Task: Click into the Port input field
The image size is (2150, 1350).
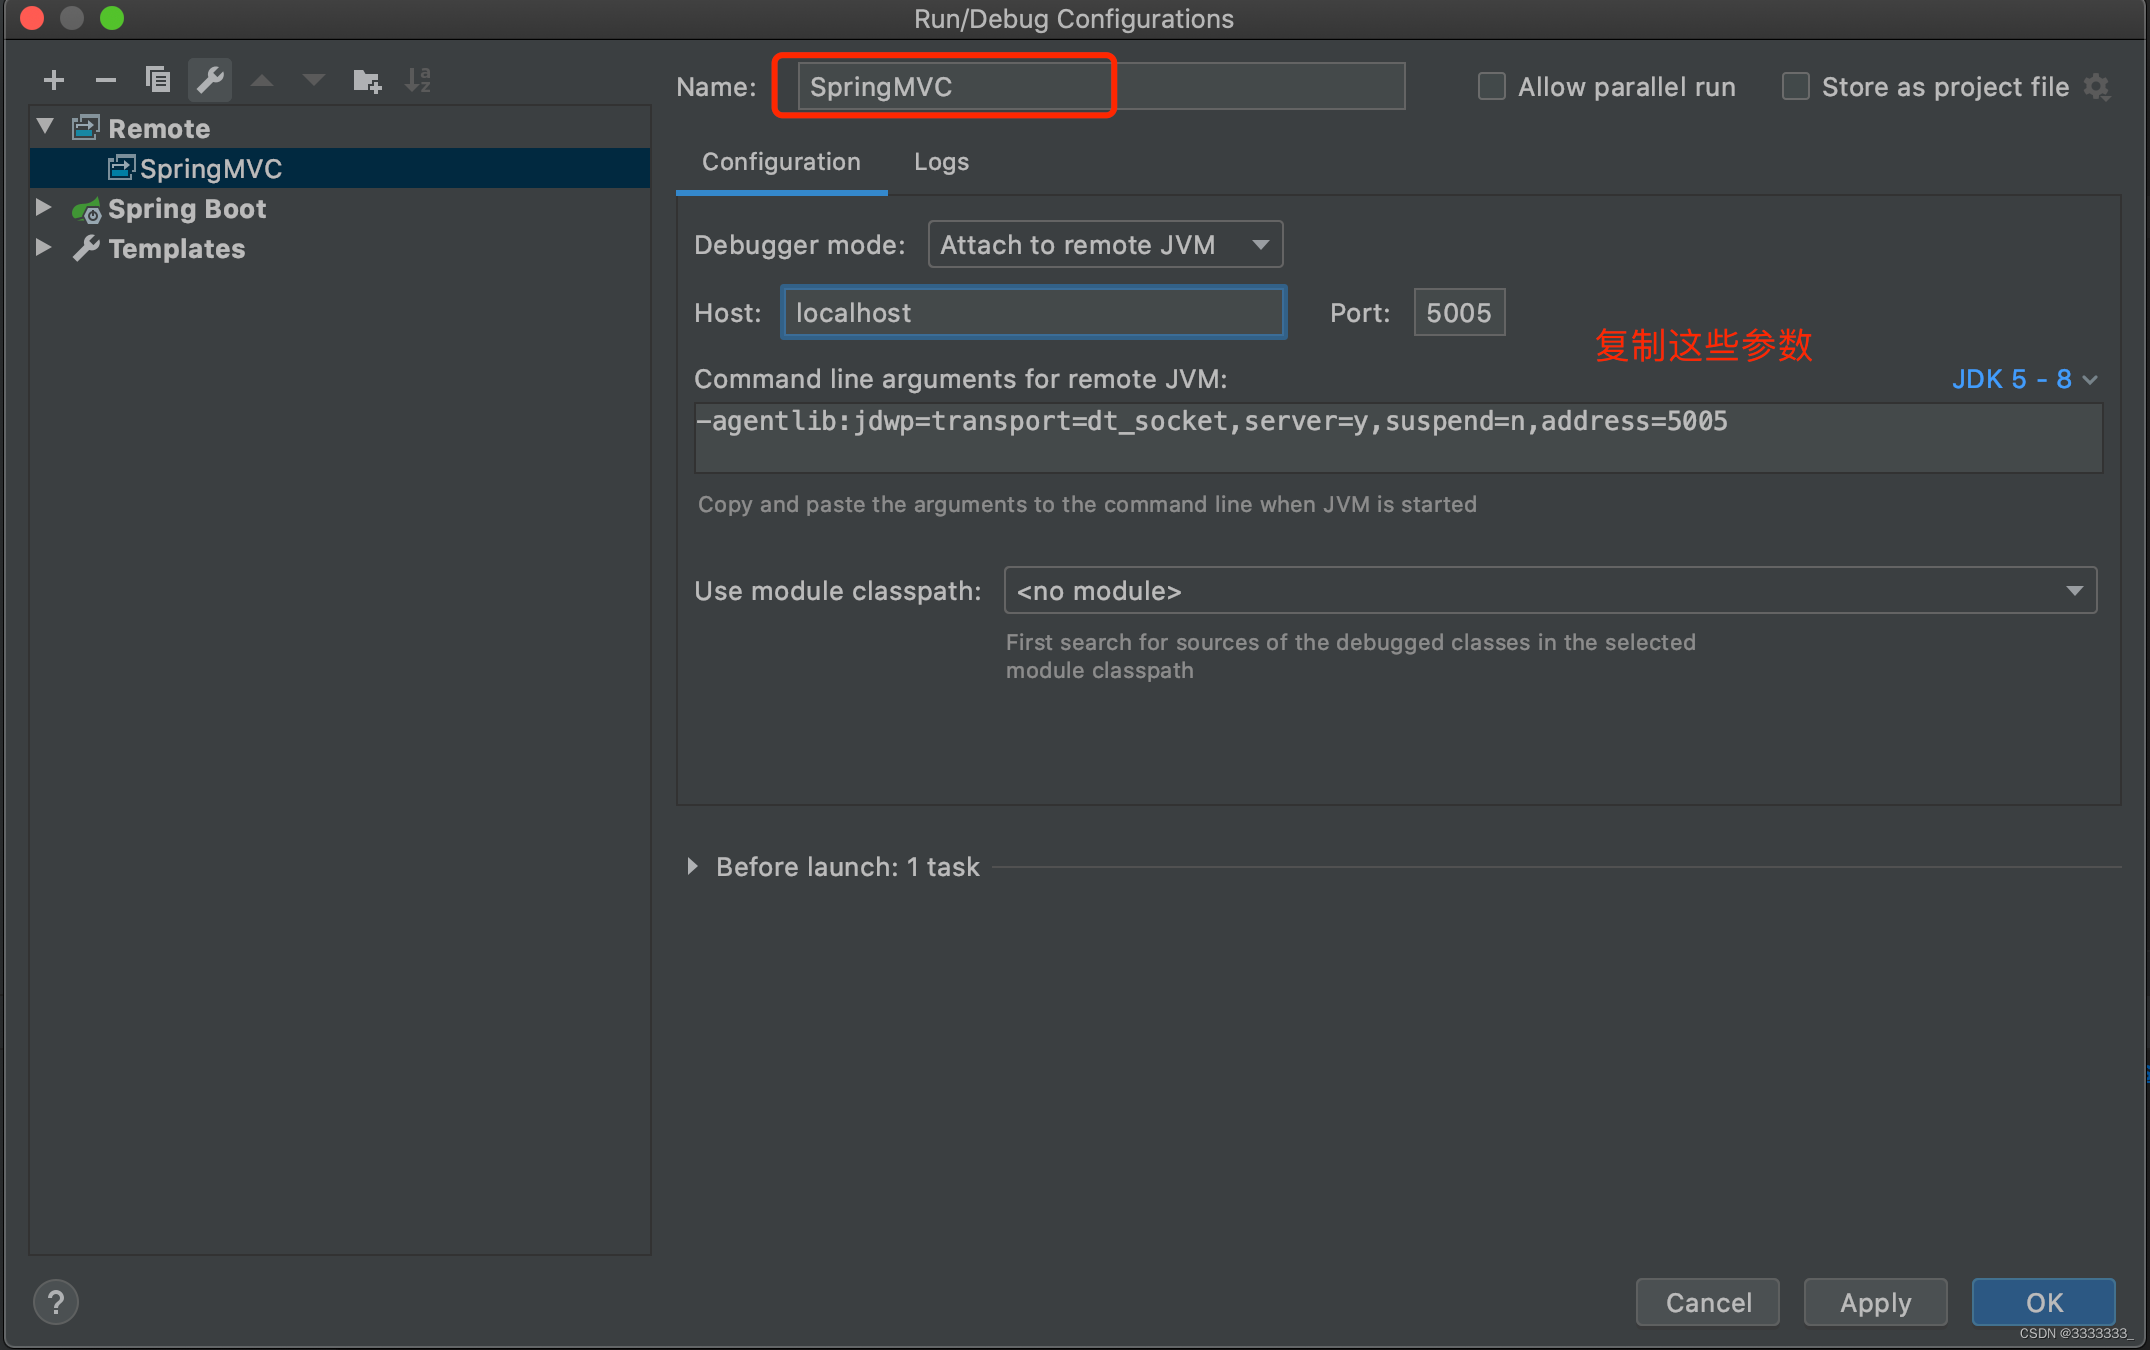Action: (x=1458, y=313)
